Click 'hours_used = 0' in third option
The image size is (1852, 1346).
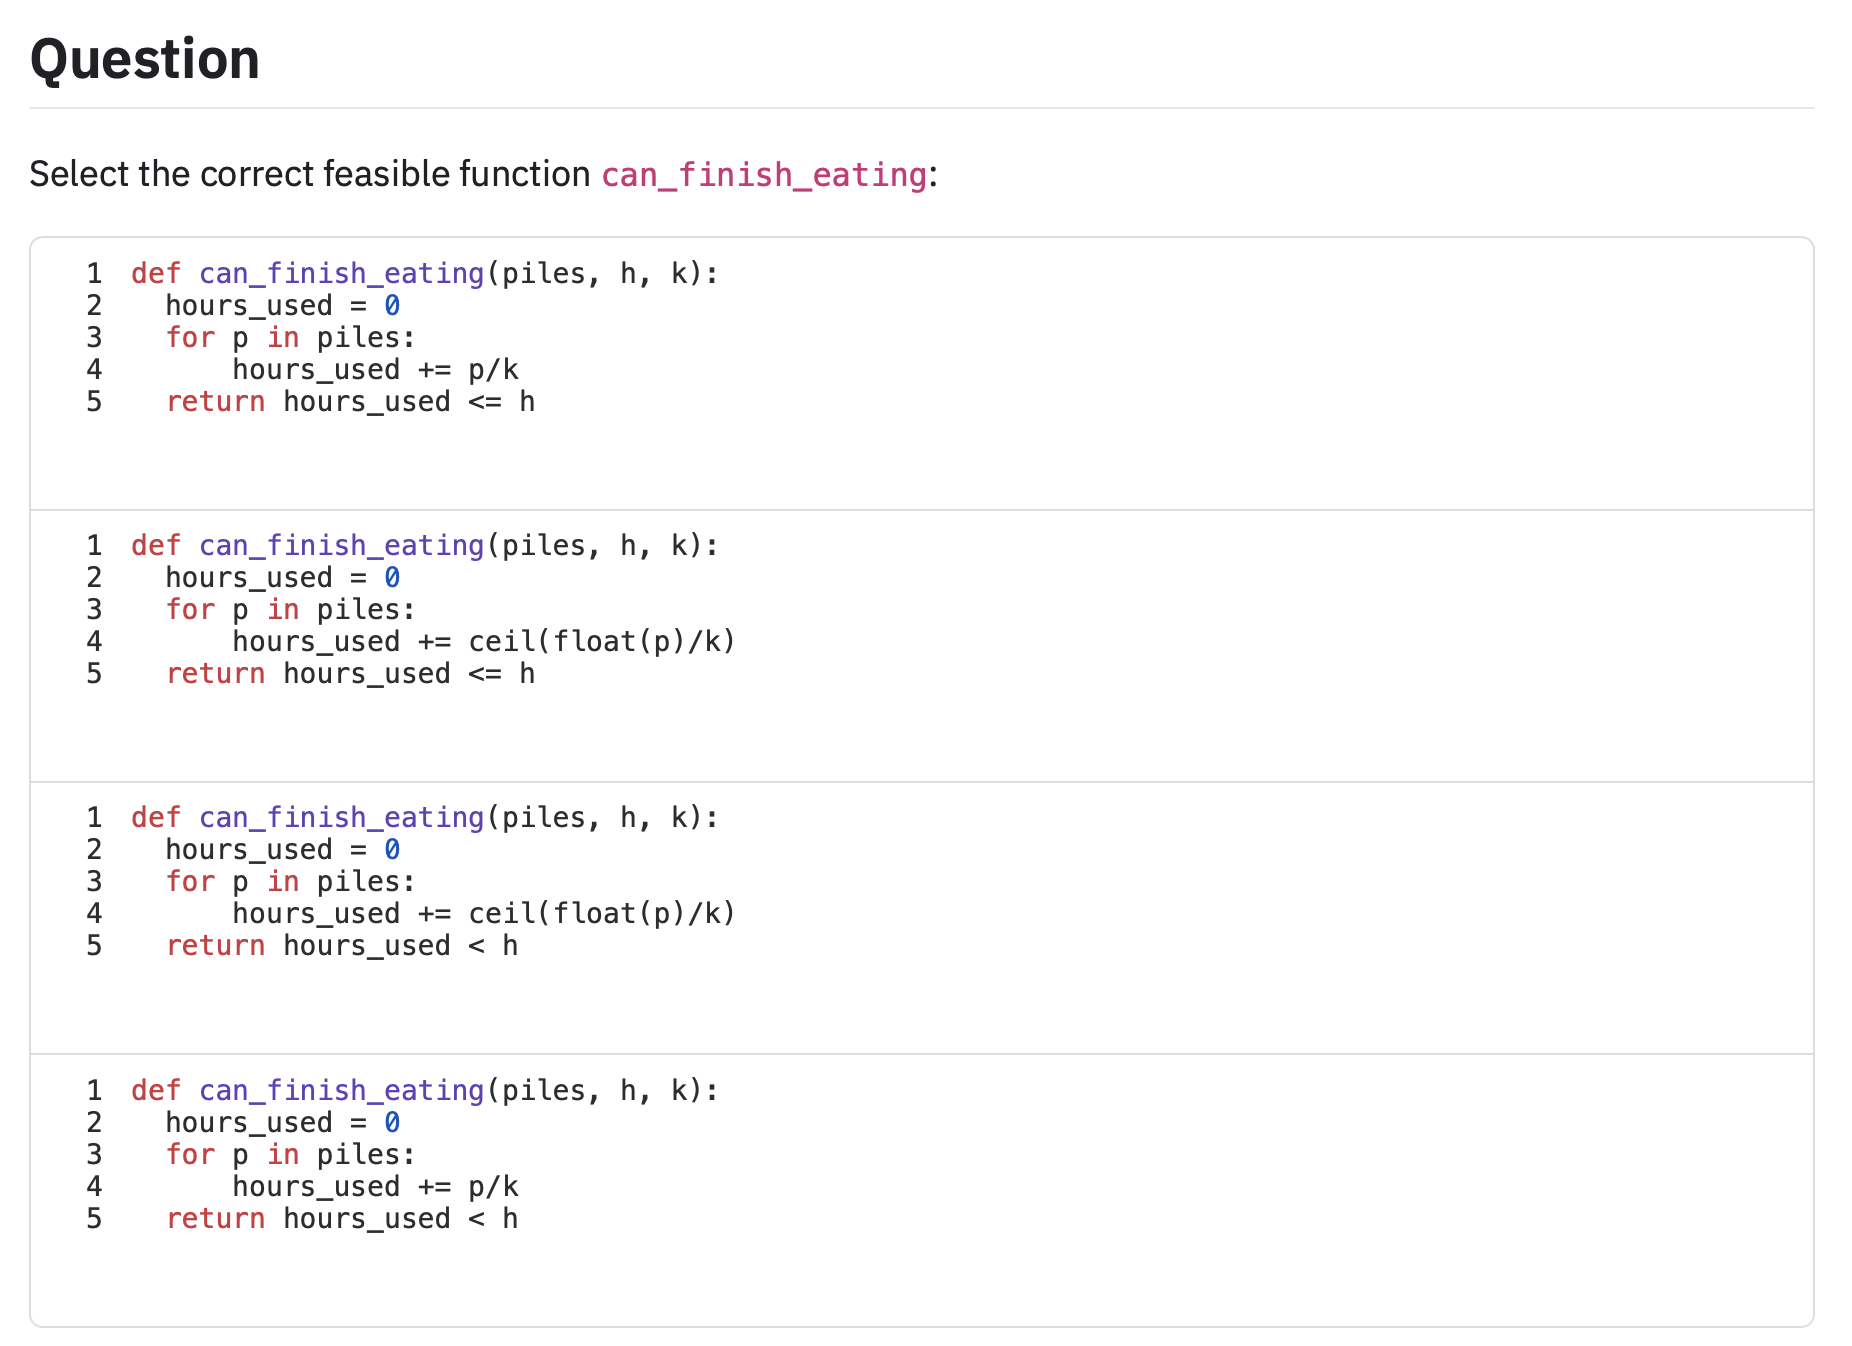click(x=282, y=850)
